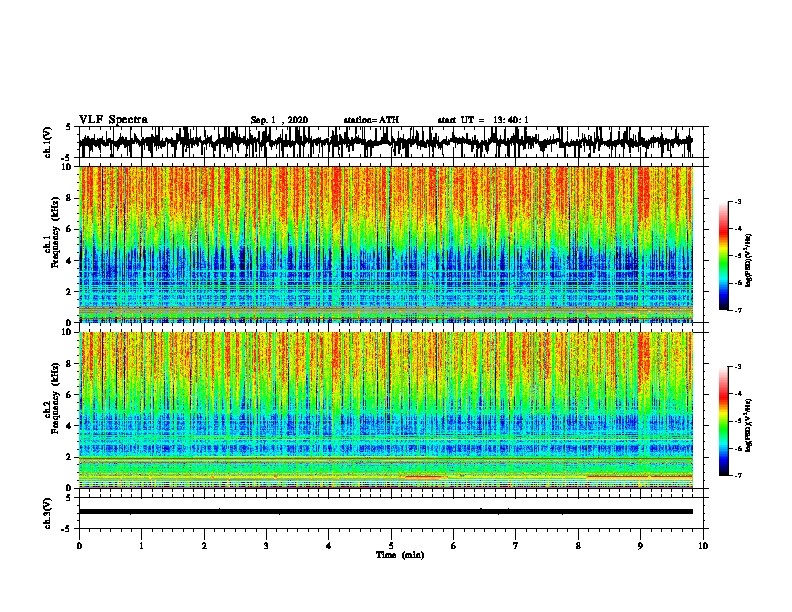The width and height of the screenshot is (792, 612).
Task: Click time axis tick label "5"
Action: click(x=391, y=546)
